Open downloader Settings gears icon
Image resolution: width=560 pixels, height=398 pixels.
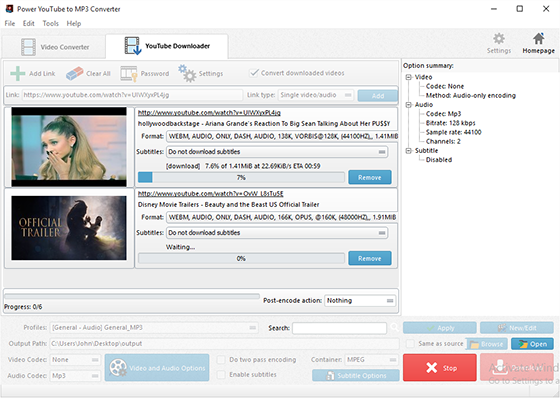(187, 73)
